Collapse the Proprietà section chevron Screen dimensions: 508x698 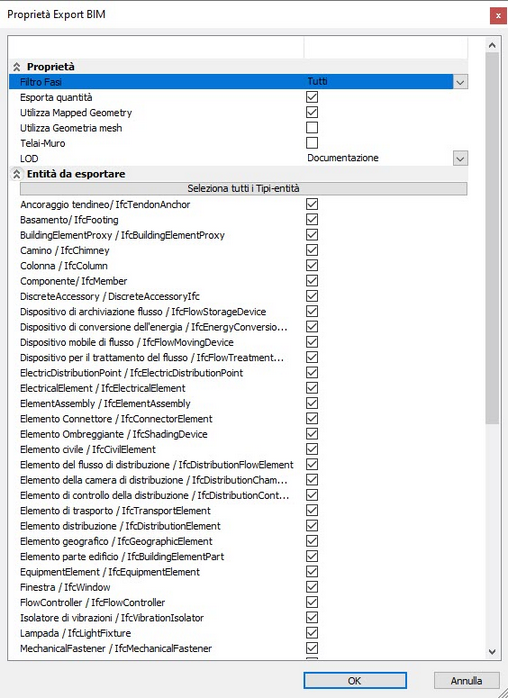16,67
